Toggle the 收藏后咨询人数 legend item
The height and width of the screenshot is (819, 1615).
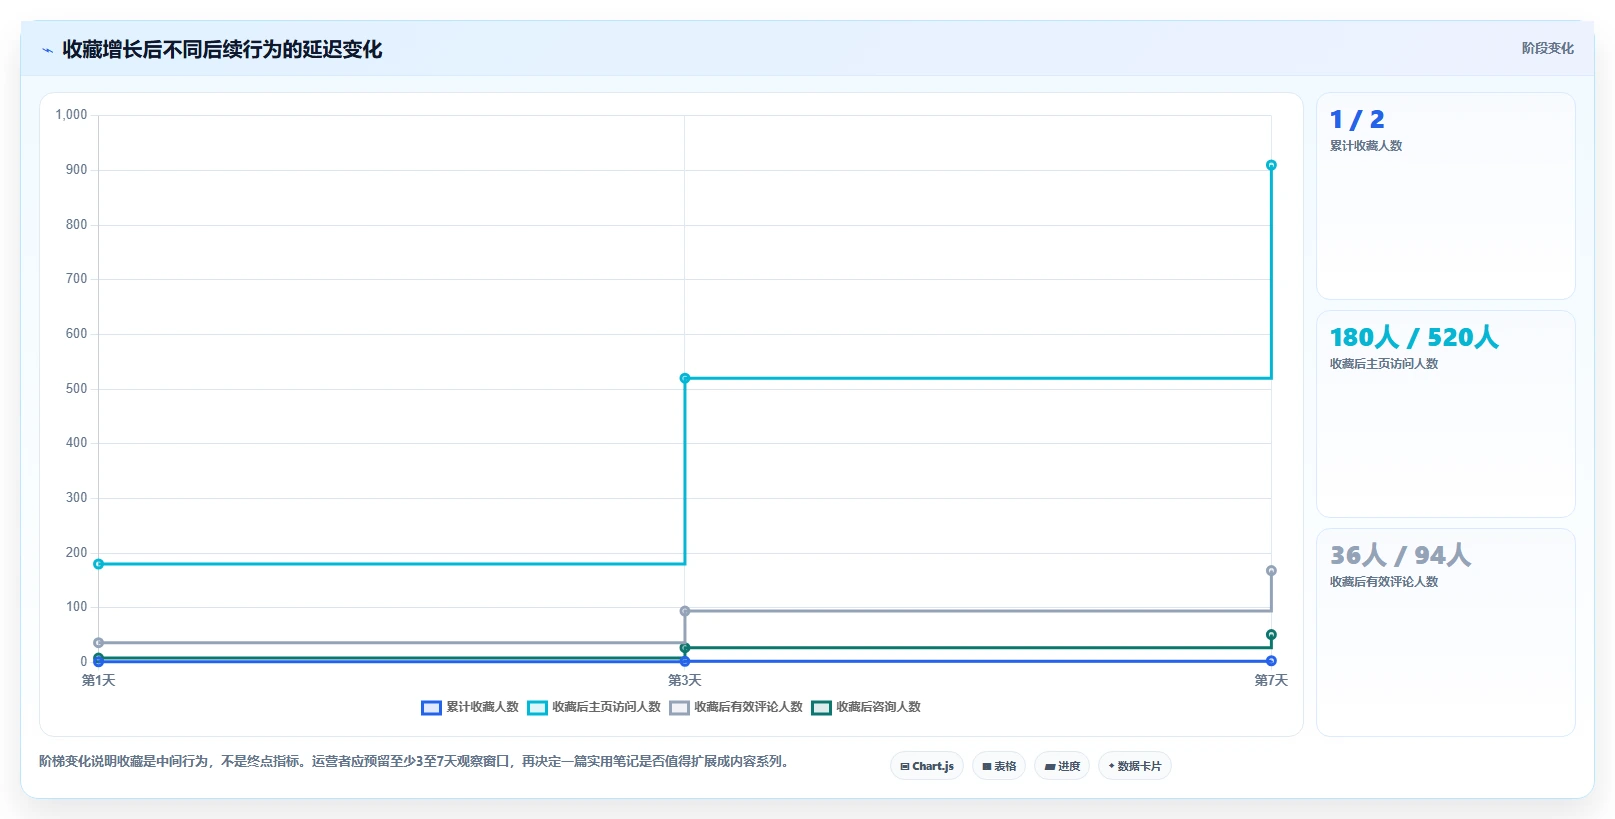pos(866,707)
